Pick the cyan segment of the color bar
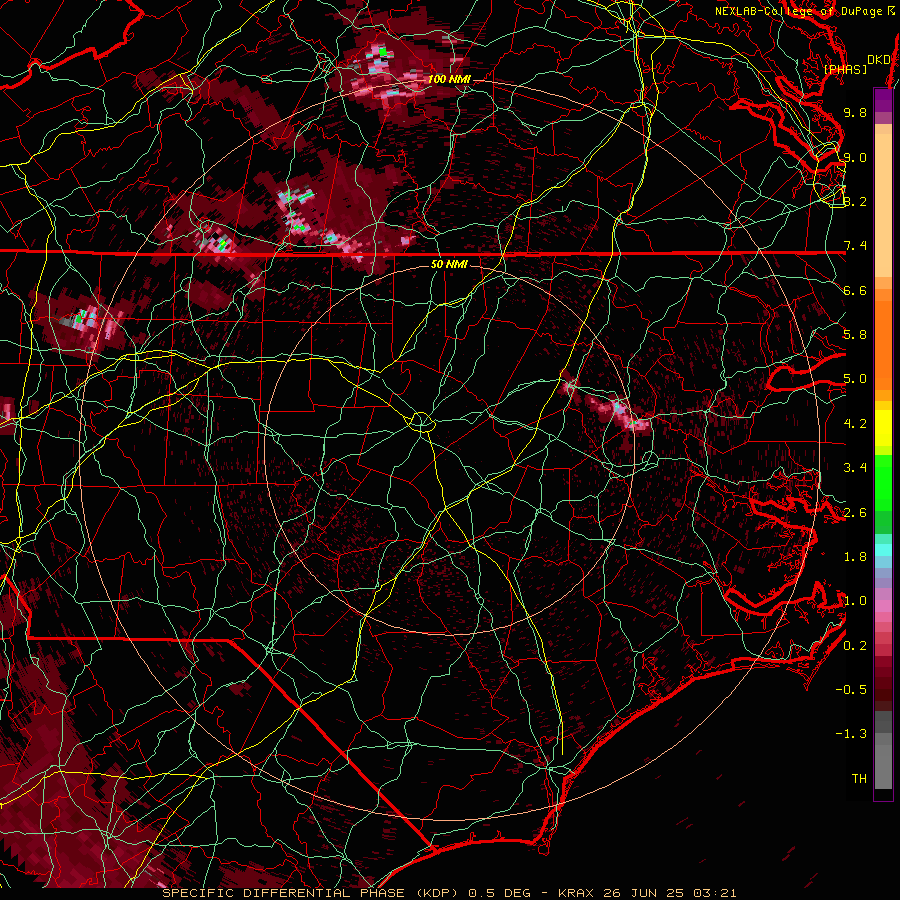Screen dimensions: 900x900 [883, 549]
